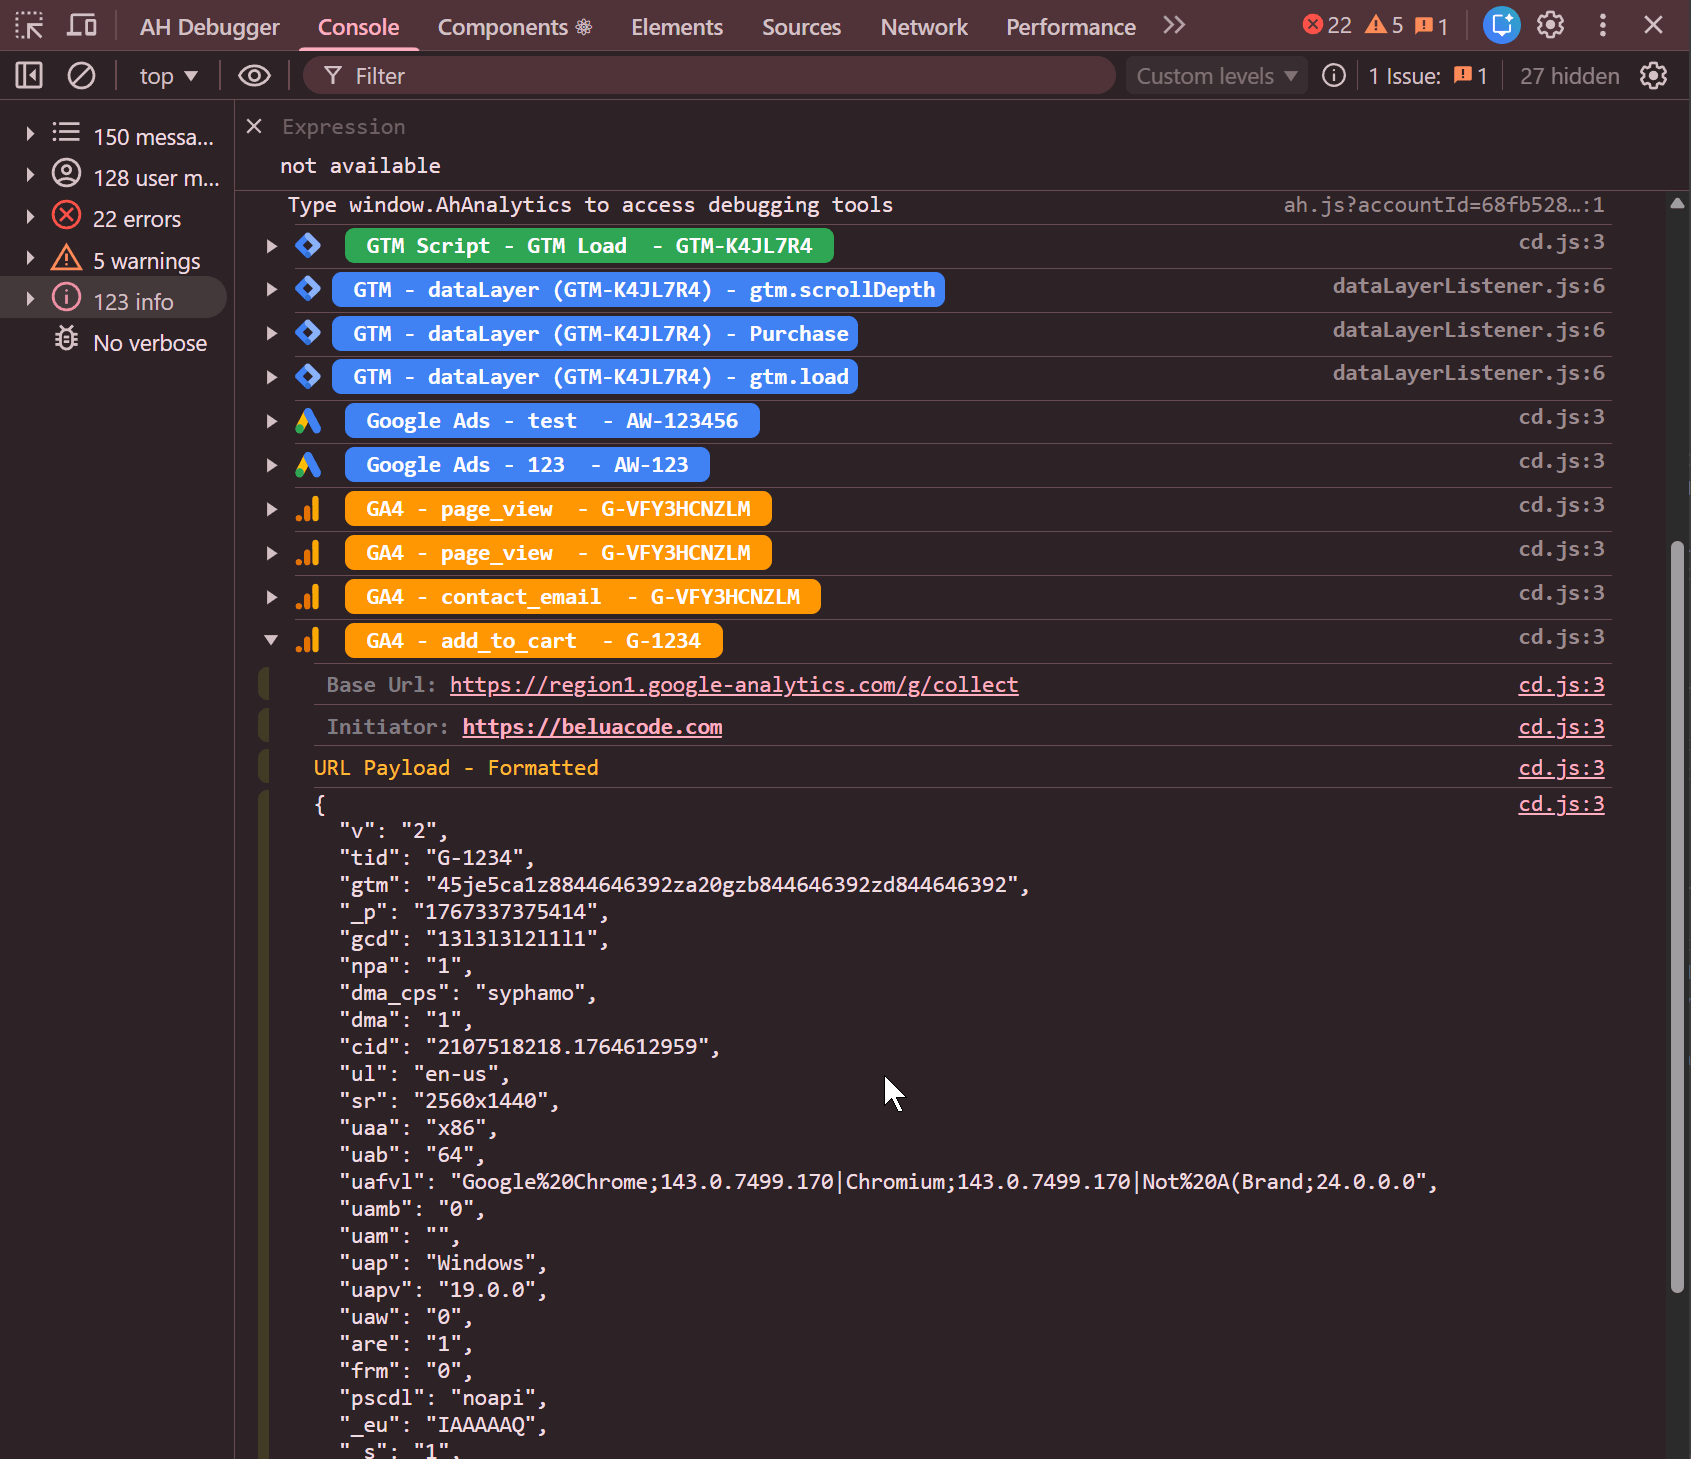Open the AH Debugger tab

pos(209,27)
